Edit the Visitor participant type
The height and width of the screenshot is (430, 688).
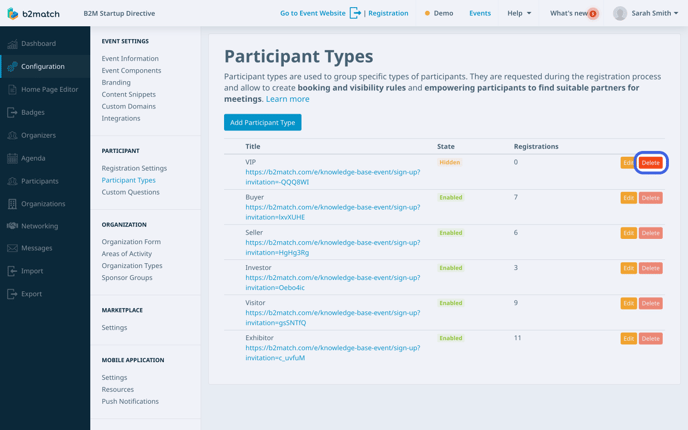628,303
